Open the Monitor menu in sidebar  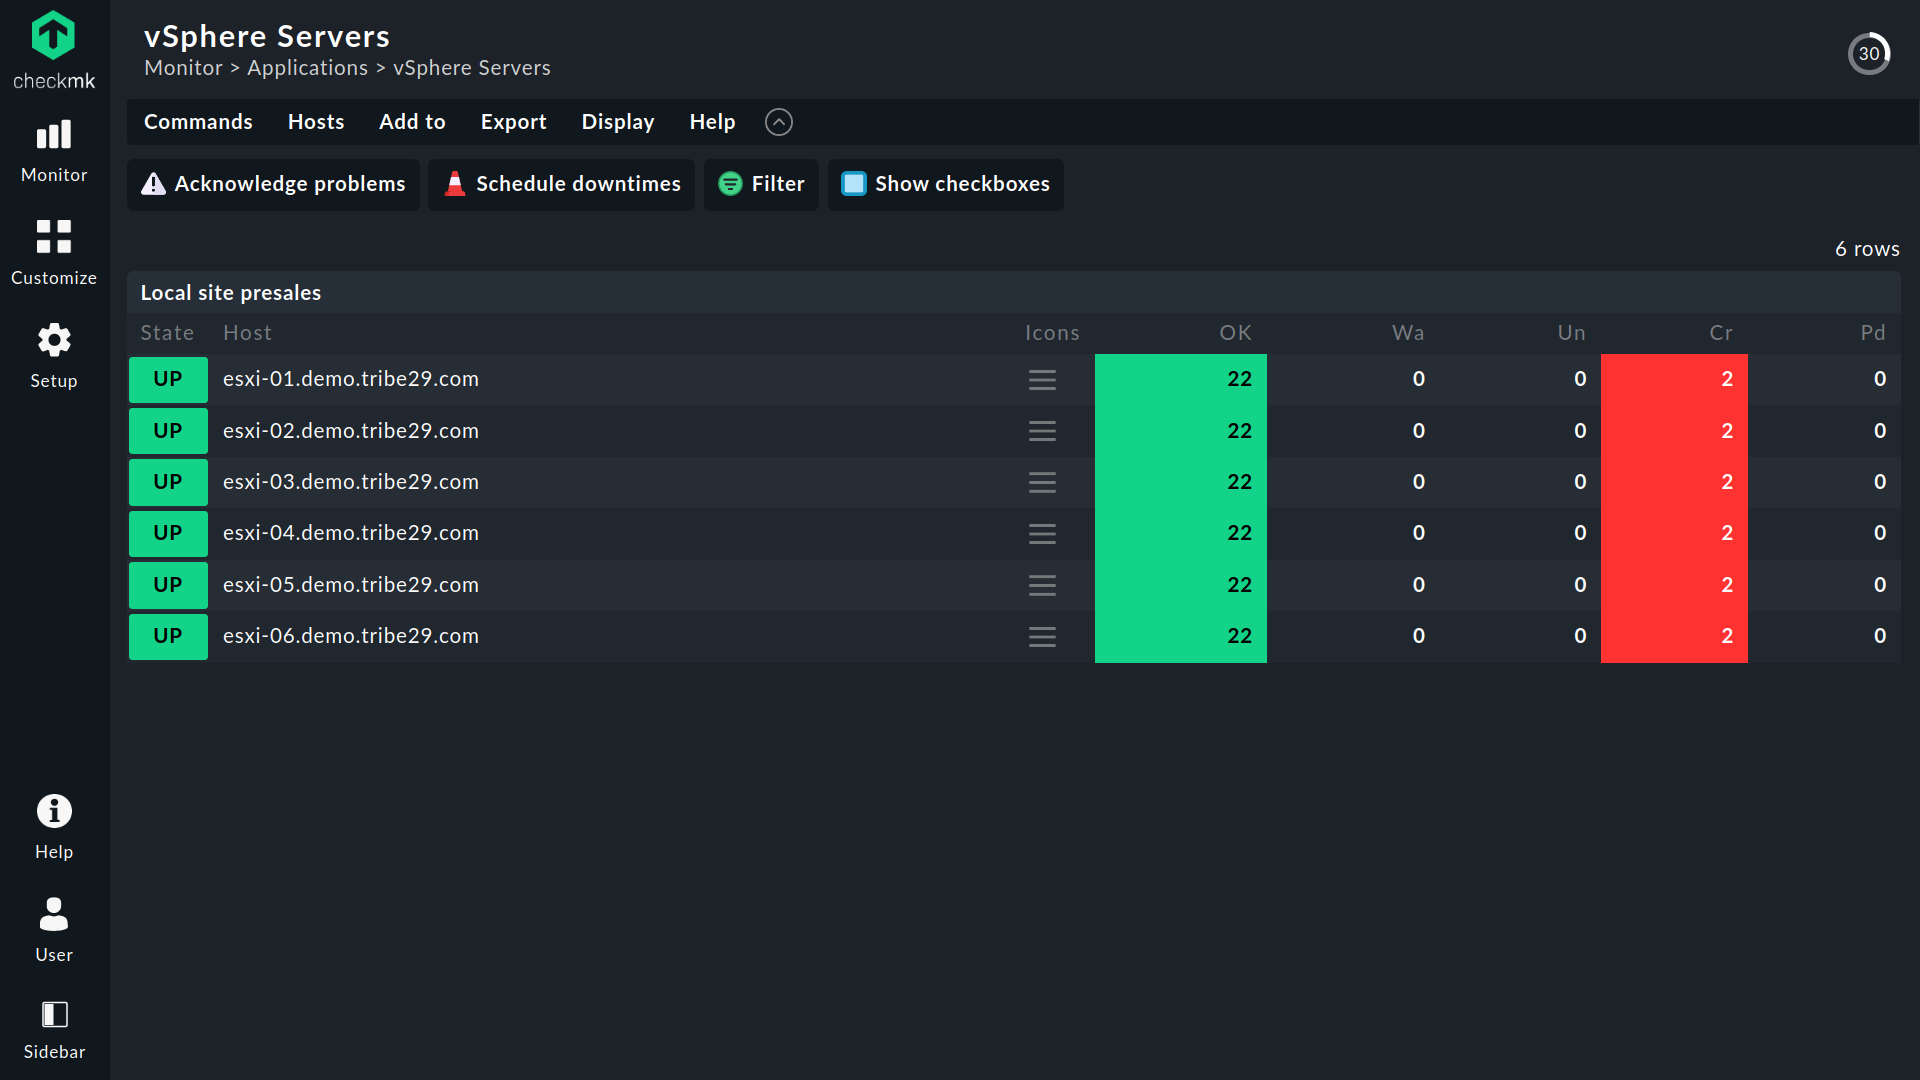tap(54, 151)
